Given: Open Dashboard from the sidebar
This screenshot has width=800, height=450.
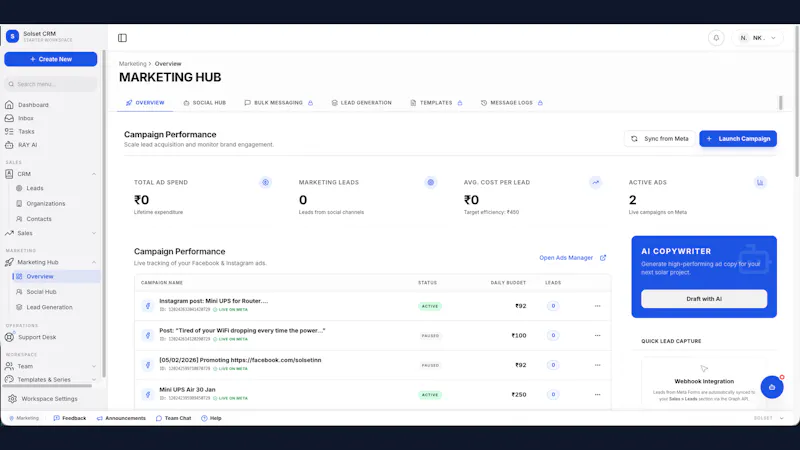Looking at the screenshot, I should coord(33,105).
